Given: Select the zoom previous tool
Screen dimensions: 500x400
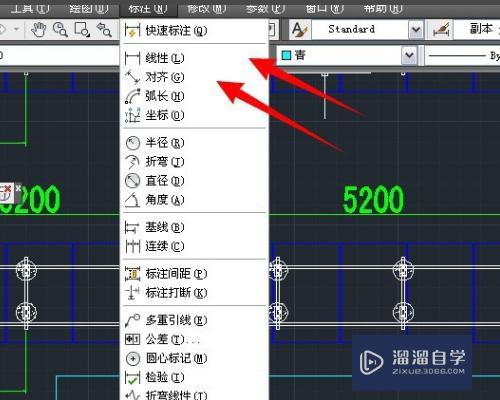Looking at the screenshot, I should (x=104, y=29).
